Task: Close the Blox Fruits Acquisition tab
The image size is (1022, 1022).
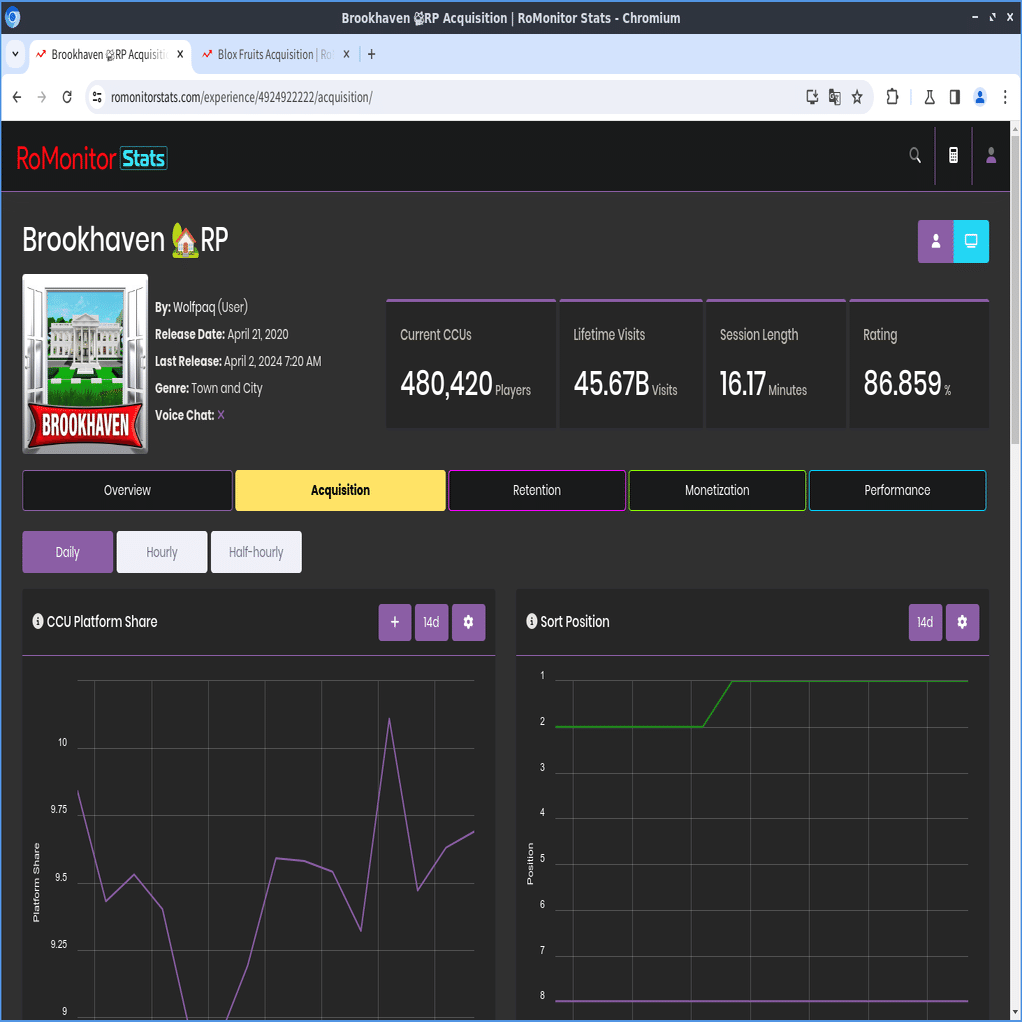Action: click(346, 54)
